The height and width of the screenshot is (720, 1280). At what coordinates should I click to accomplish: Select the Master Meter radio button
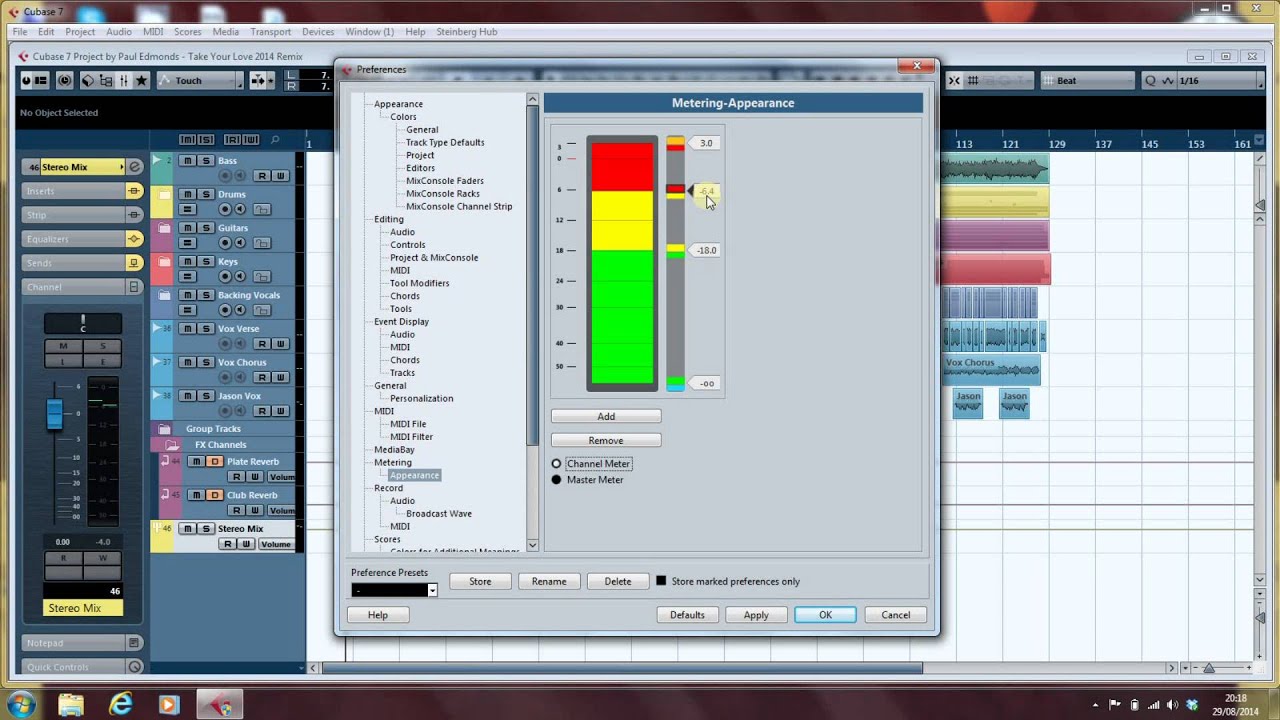click(557, 480)
